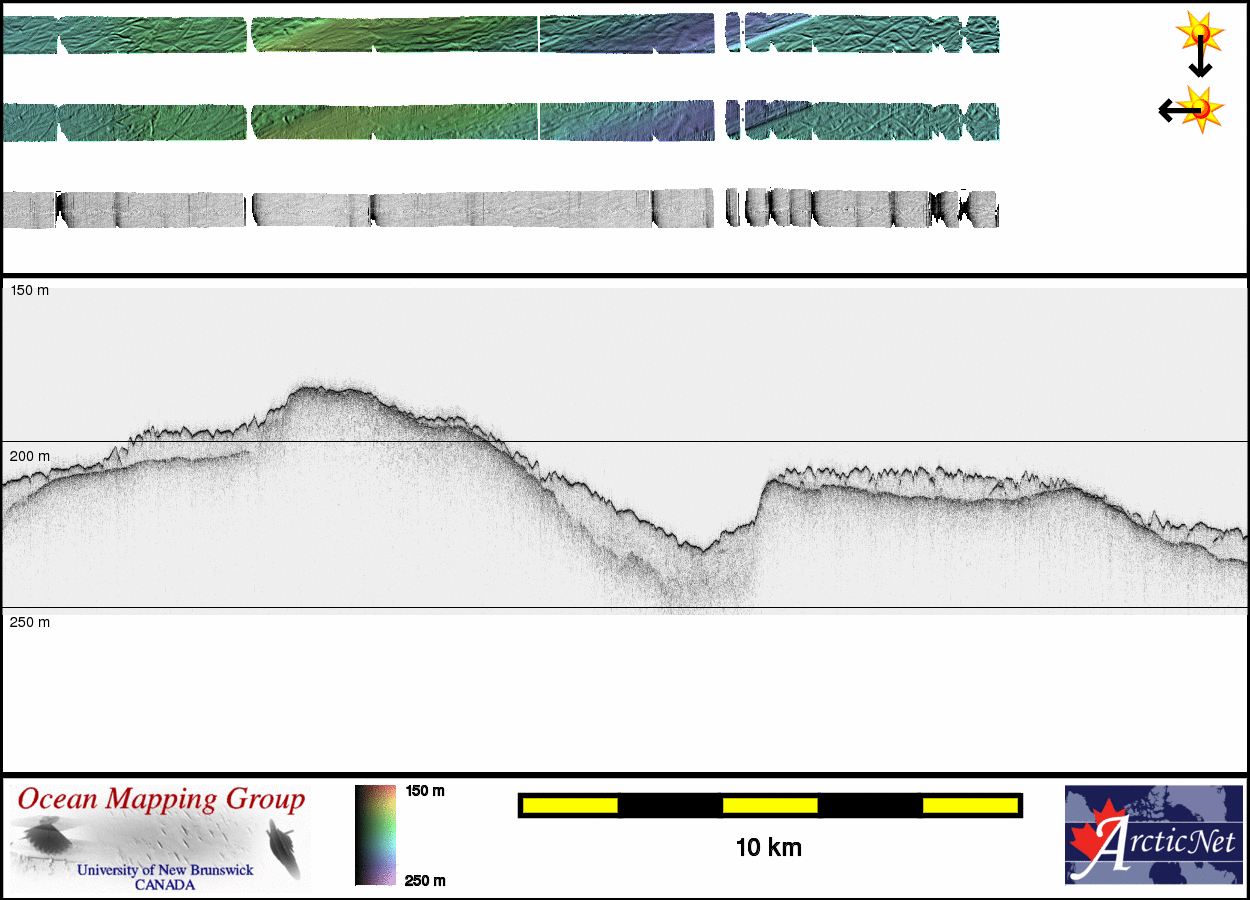Click the 150 m label beside color legend

[424, 791]
